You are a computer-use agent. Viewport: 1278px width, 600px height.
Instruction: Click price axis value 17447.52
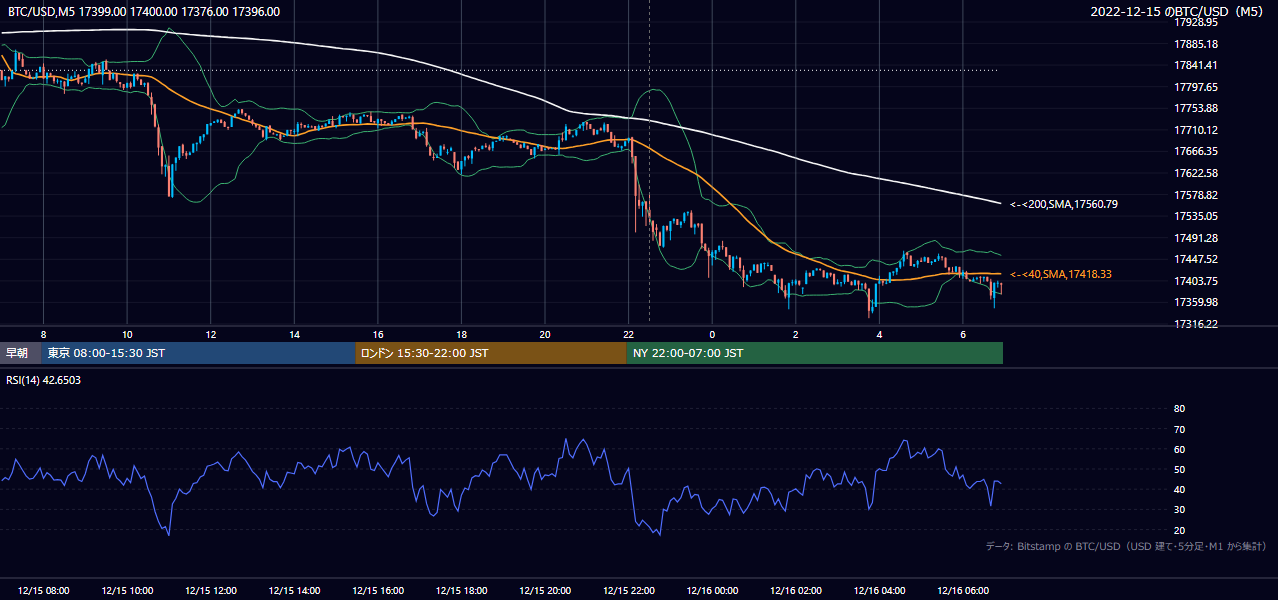pyautogui.click(x=1195, y=259)
